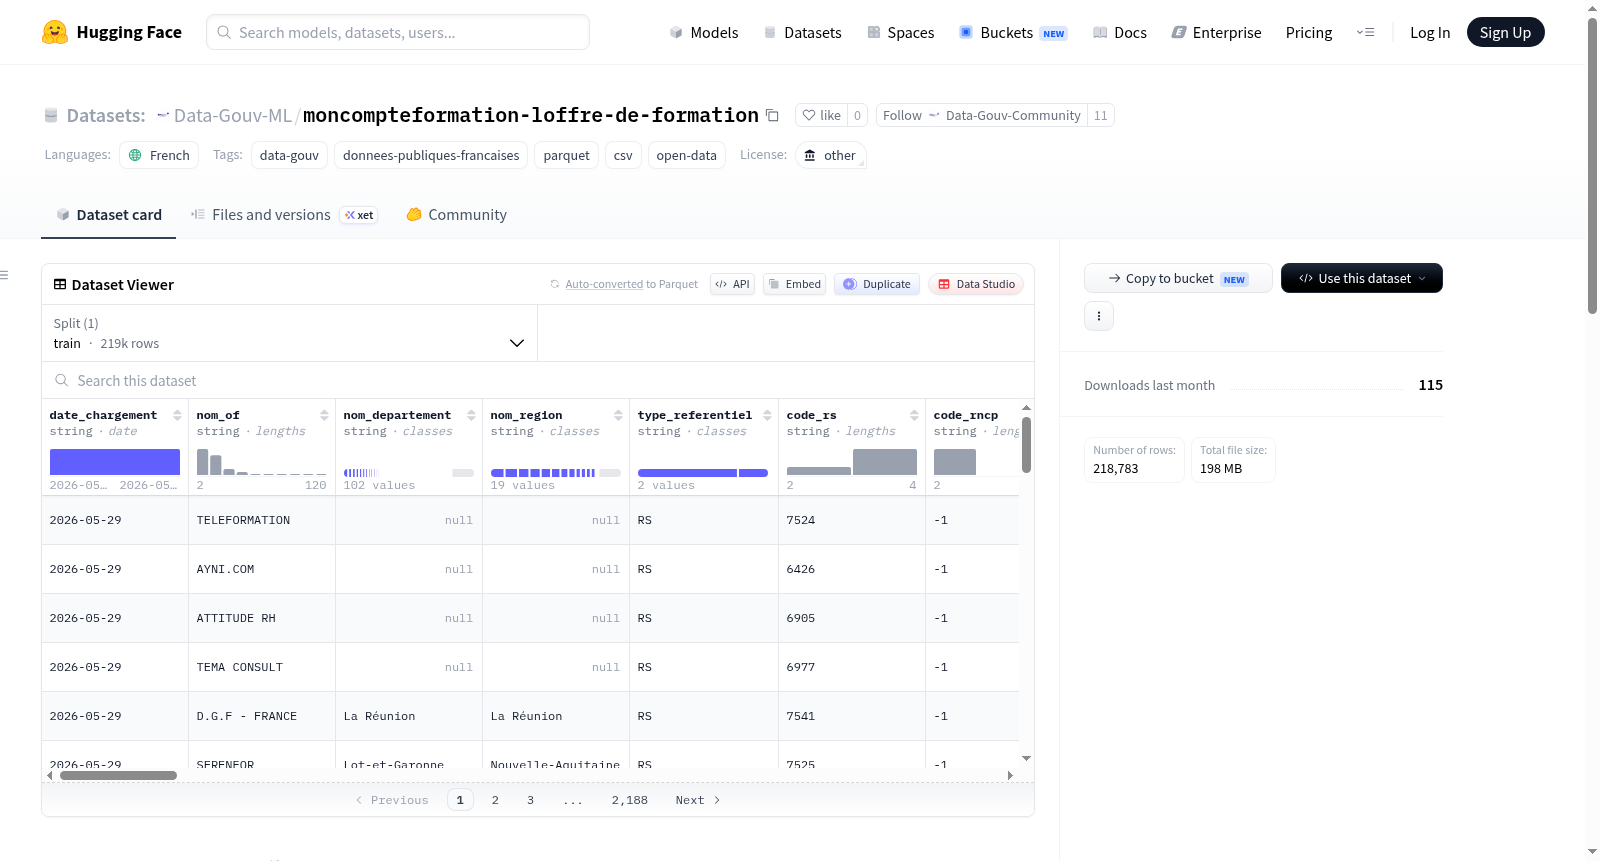Select the data-gouv tag
Screen dimensions: 1600x861
point(290,155)
